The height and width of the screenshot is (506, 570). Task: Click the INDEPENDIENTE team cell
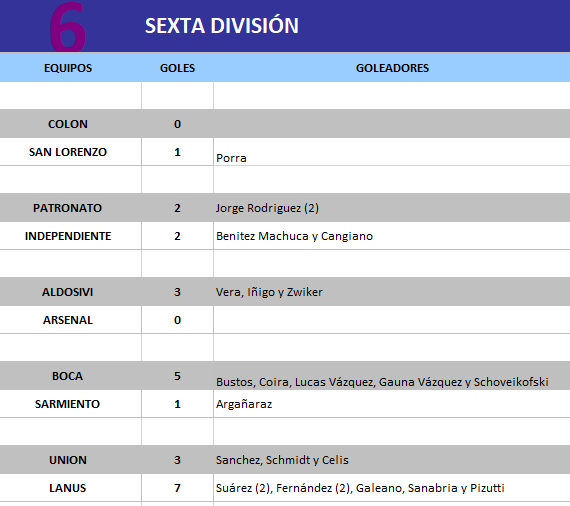(x=68, y=236)
